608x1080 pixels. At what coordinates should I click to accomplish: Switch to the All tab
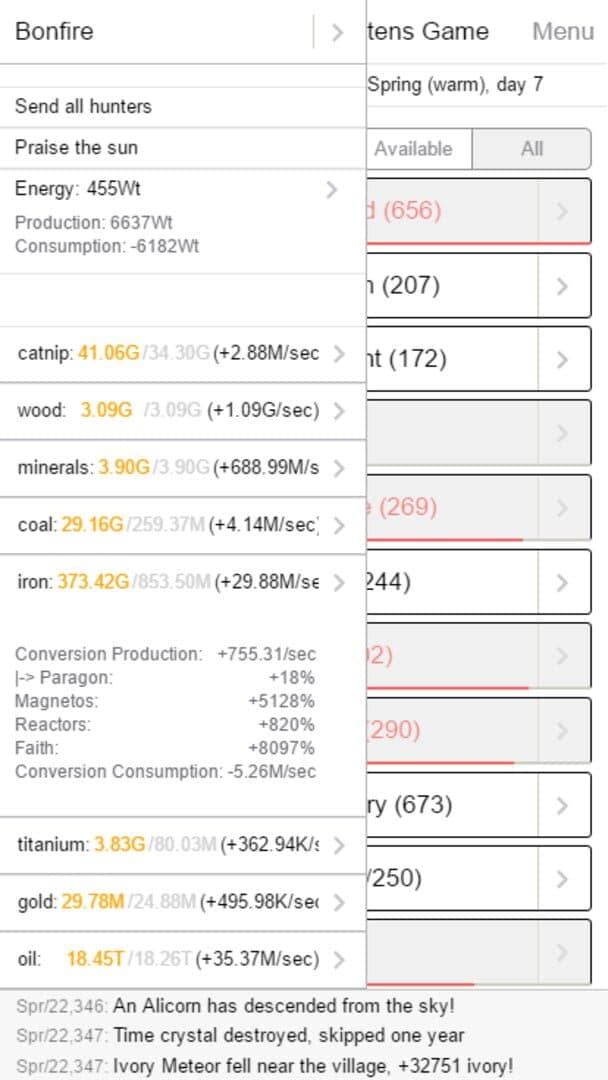531,149
